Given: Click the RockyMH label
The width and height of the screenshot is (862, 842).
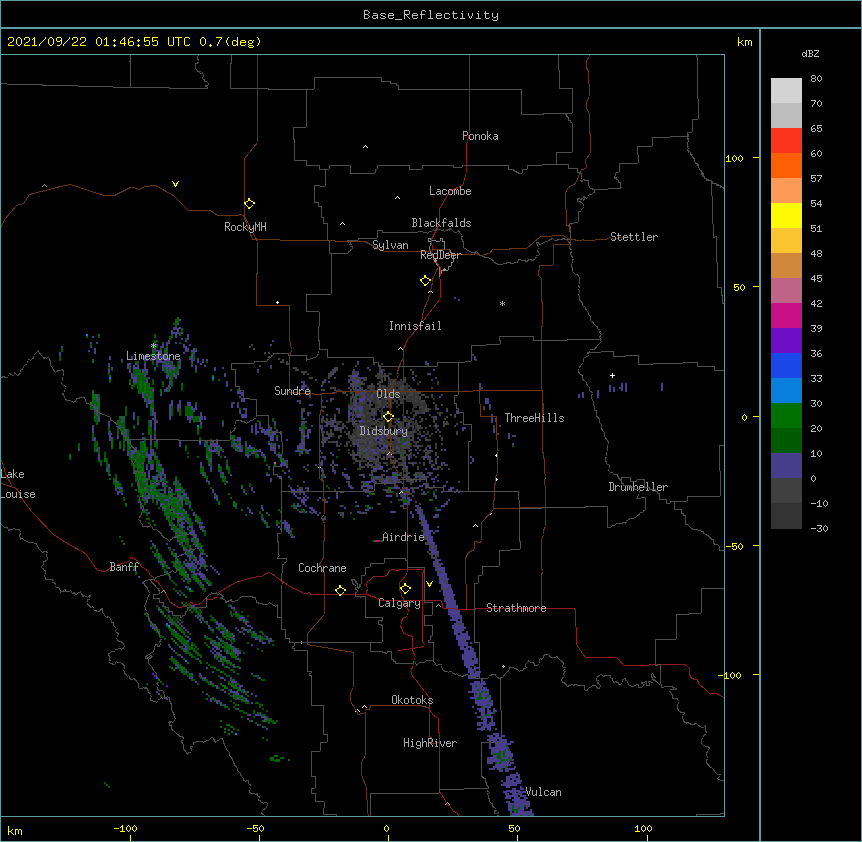Looking at the screenshot, I should [x=245, y=227].
